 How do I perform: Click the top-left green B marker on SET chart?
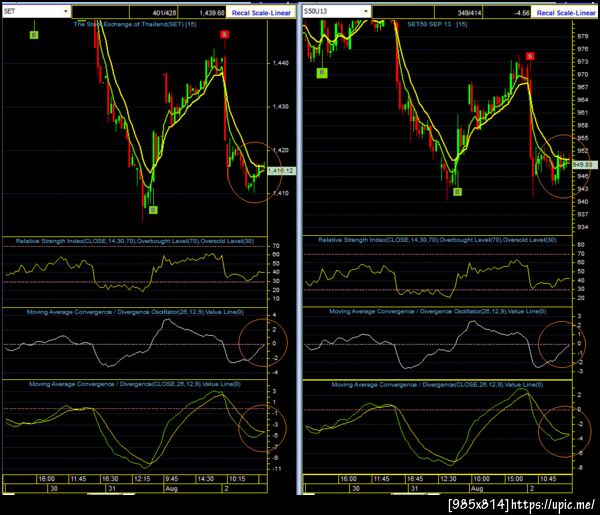pyautogui.click(x=34, y=35)
